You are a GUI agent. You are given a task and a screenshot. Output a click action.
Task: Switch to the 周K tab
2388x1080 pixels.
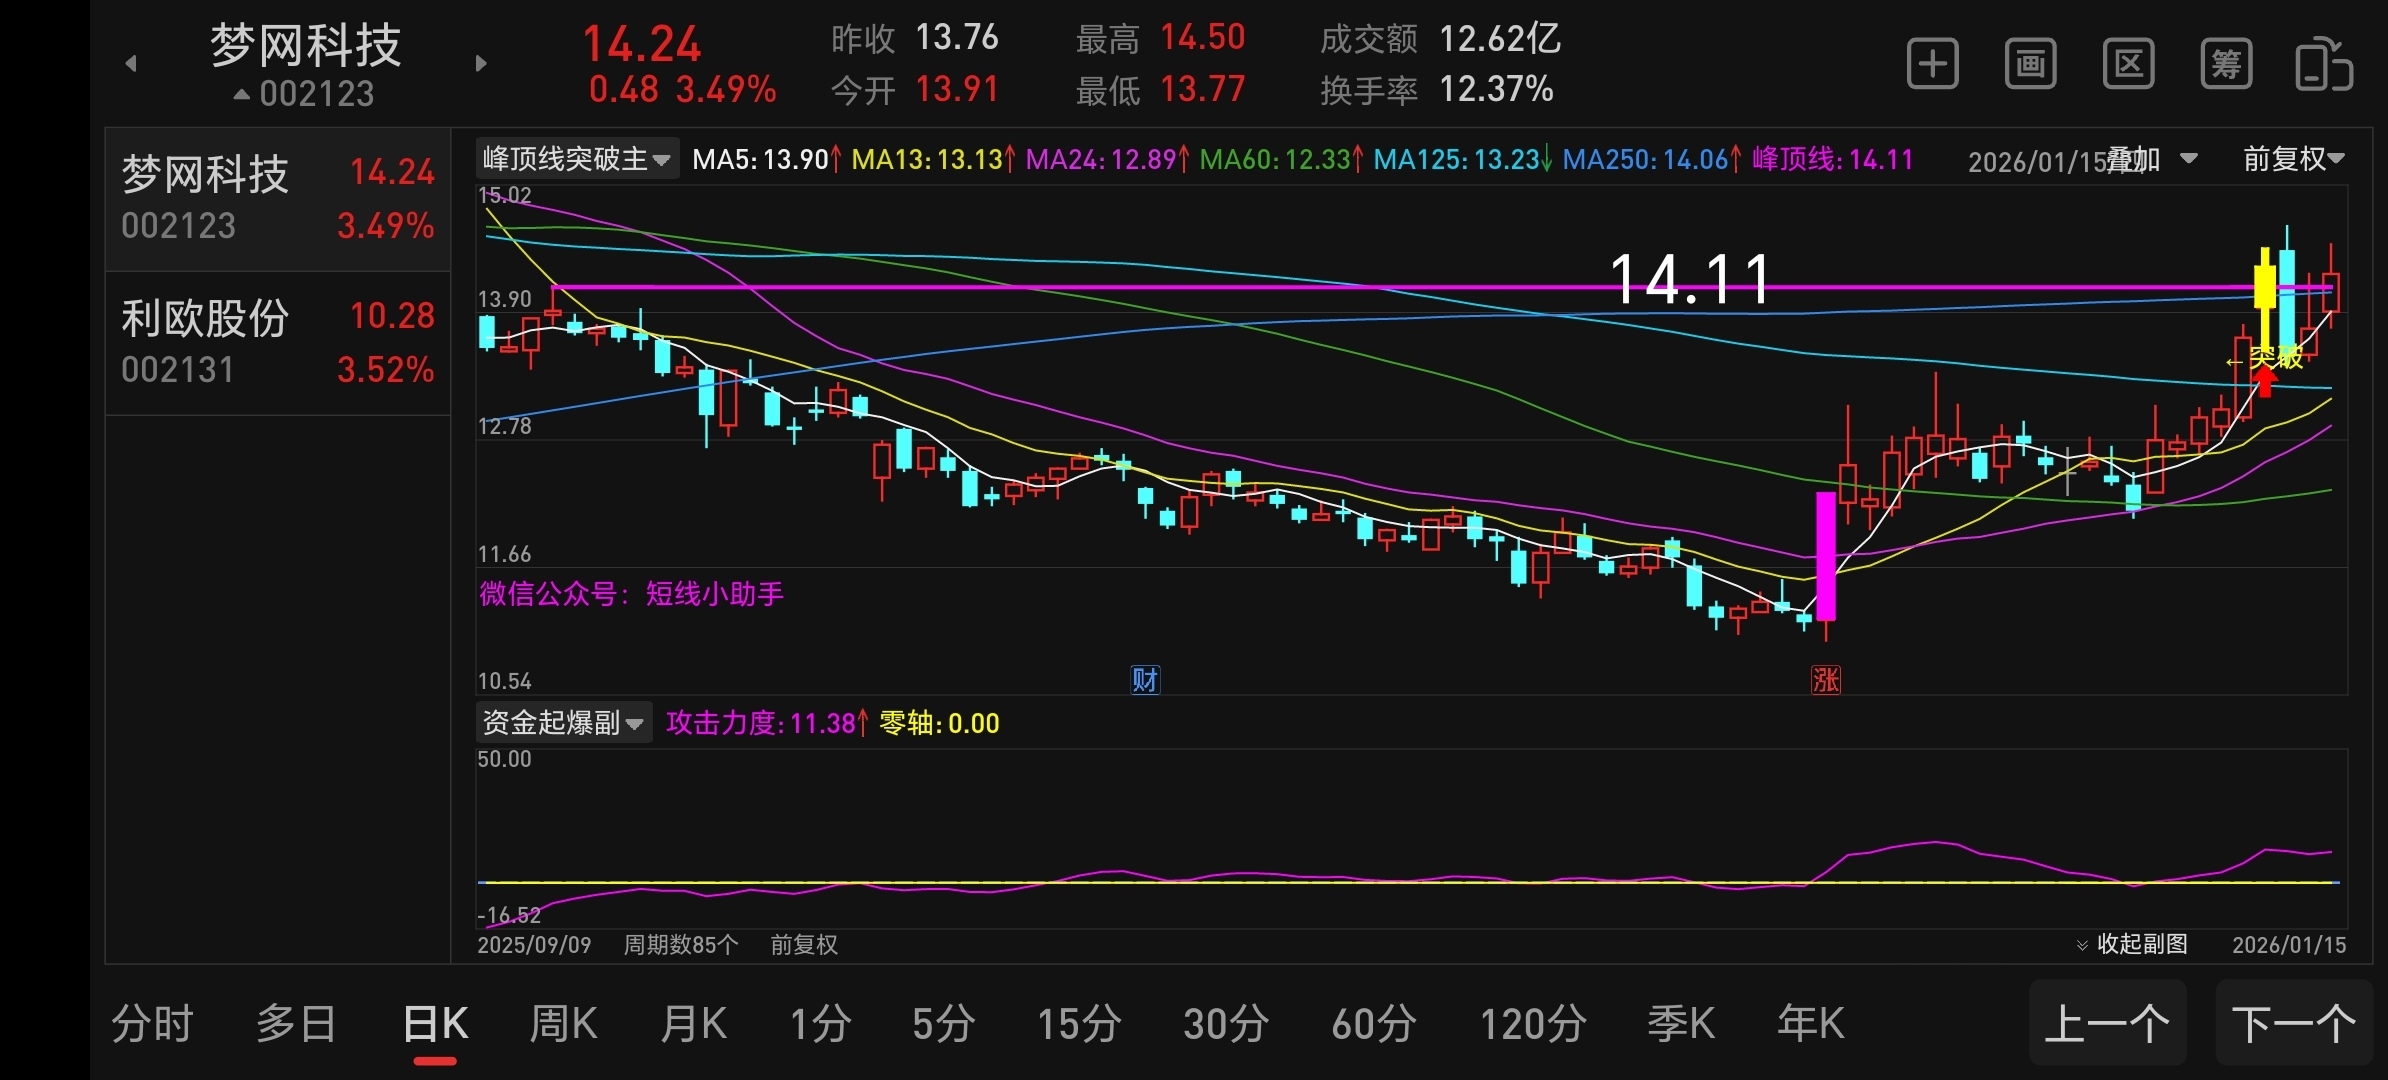coord(563,1024)
